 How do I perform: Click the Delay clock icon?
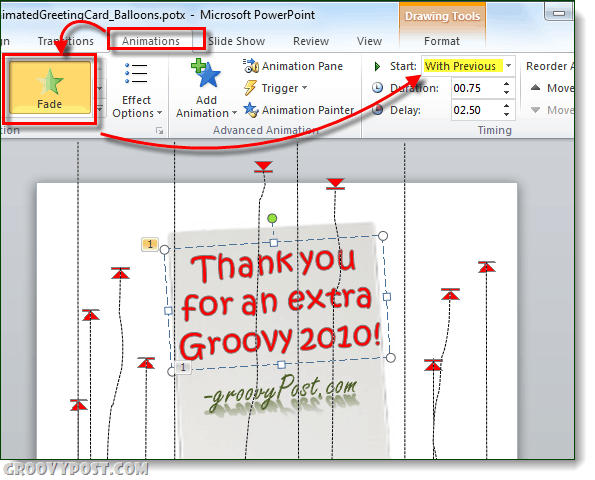tap(377, 110)
